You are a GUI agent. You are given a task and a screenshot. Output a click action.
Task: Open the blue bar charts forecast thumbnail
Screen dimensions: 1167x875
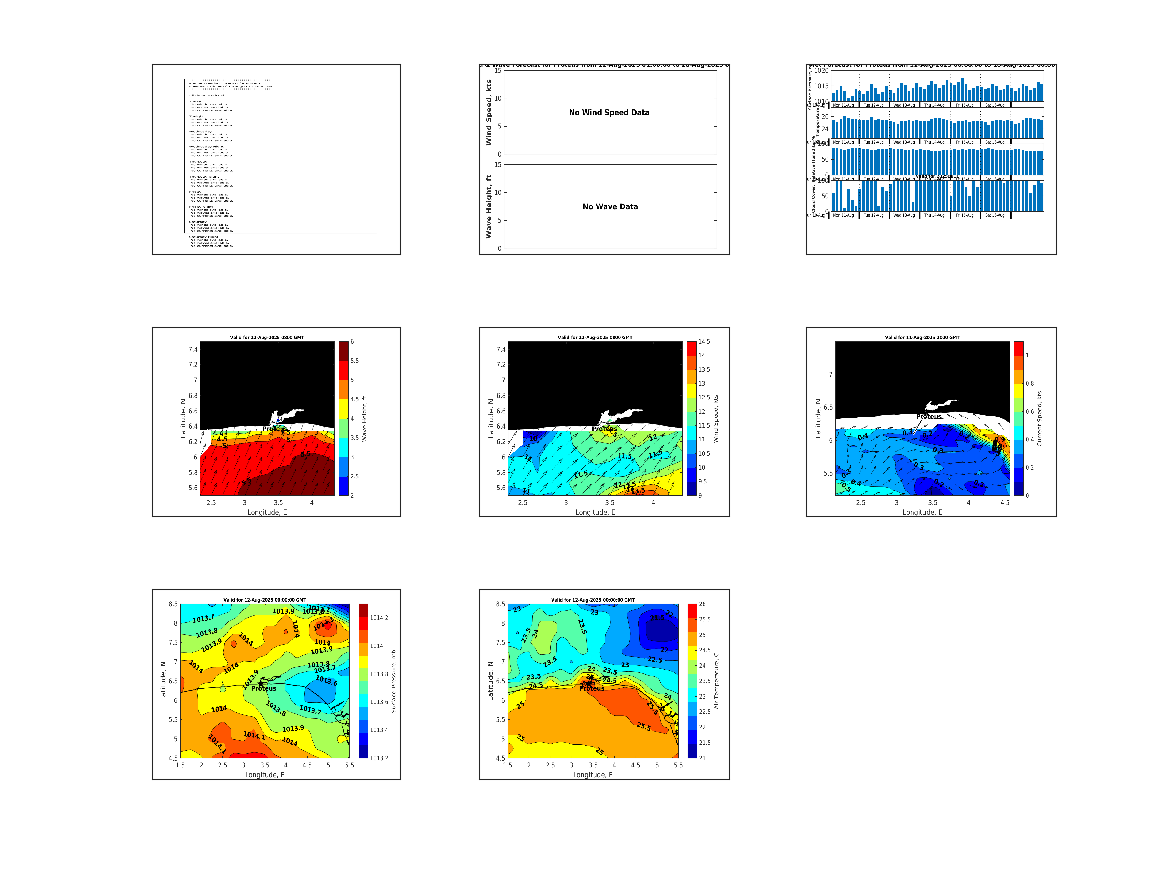pos(931,159)
